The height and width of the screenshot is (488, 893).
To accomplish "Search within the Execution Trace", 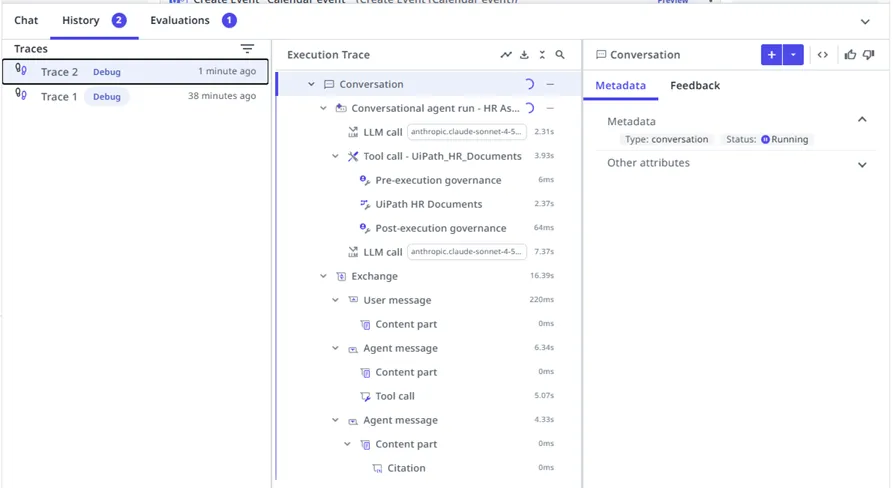I will coord(560,55).
